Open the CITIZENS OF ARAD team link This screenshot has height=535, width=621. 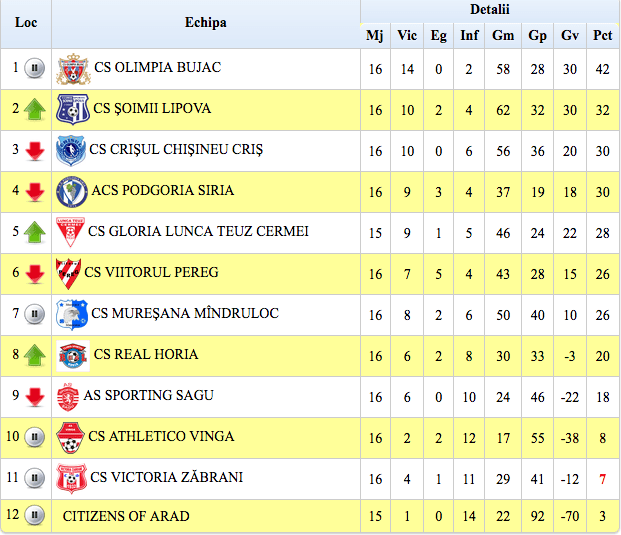[x=126, y=516]
